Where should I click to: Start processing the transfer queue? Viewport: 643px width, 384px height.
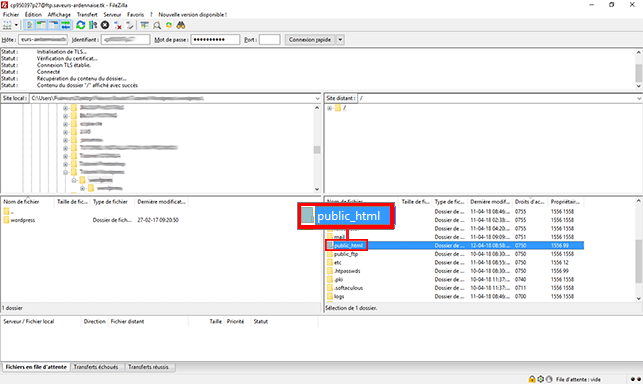[x=93, y=25]
